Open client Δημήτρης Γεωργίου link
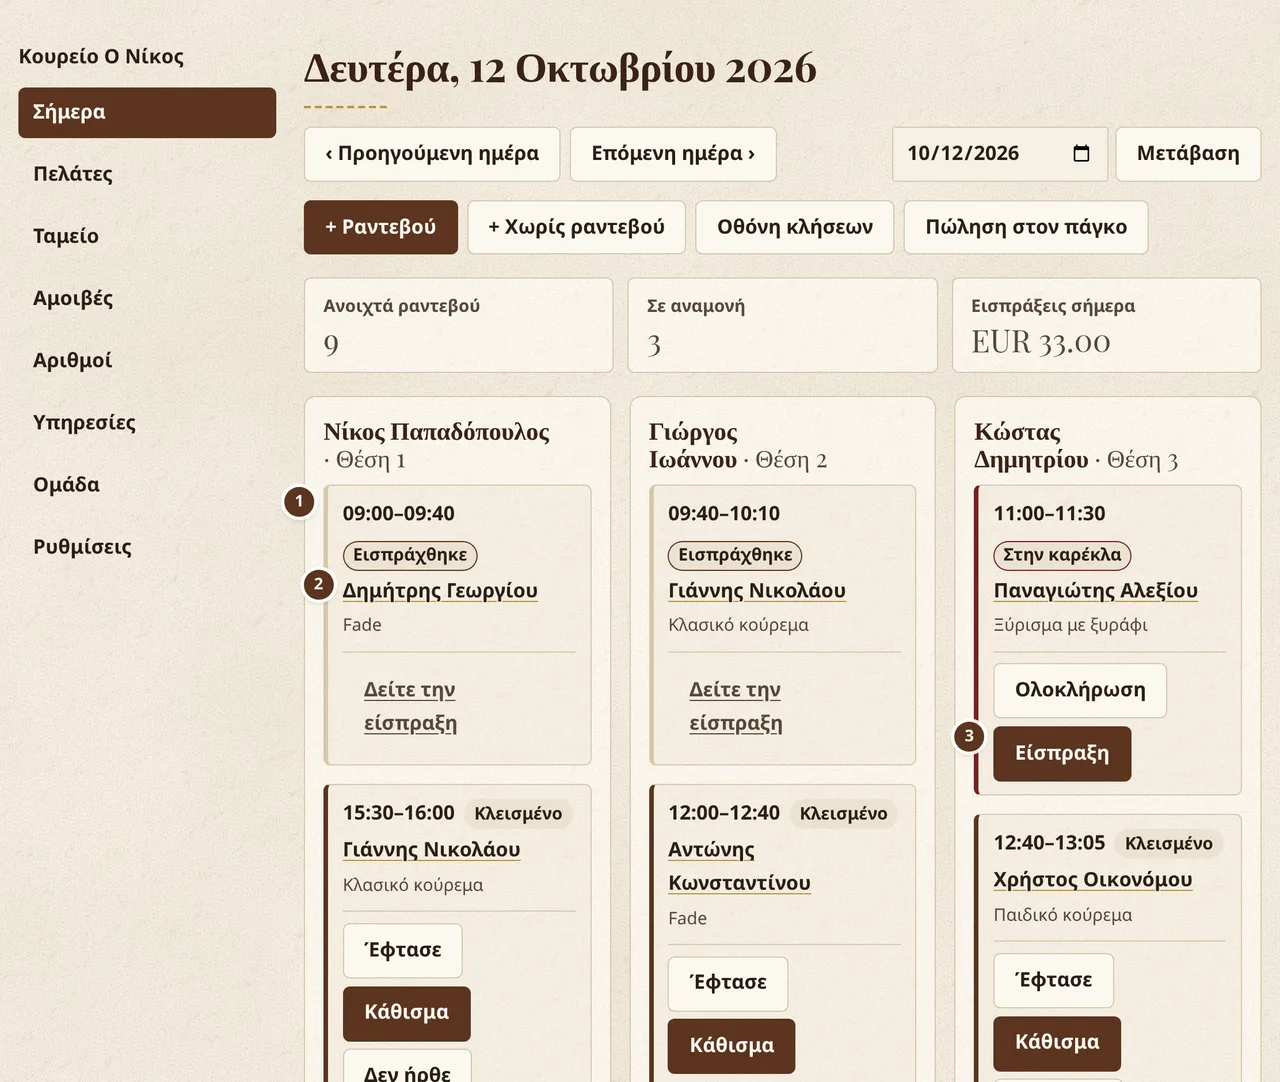Viewport: 1280px width, 1082px height. 440,591
